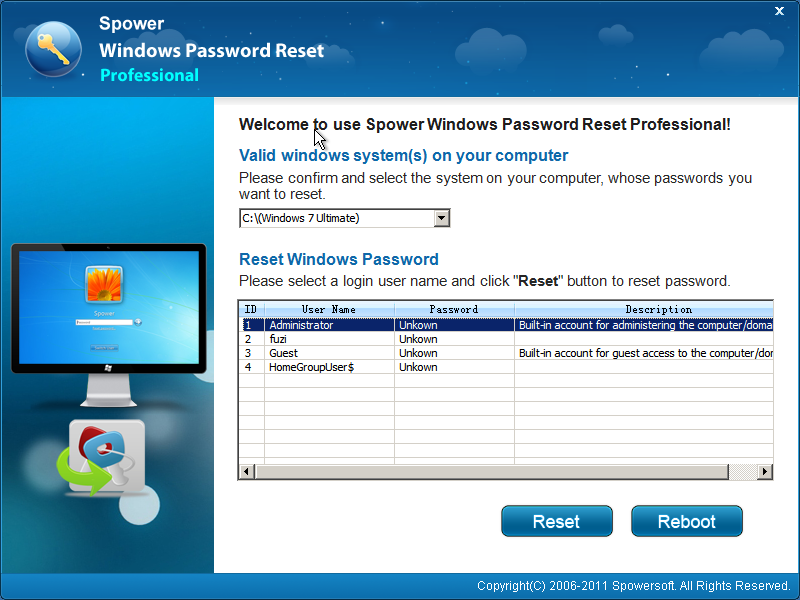Click the password reset key icon
This screenshot has height=600, width=800.
pyautogui.click(x=103, y=459)
